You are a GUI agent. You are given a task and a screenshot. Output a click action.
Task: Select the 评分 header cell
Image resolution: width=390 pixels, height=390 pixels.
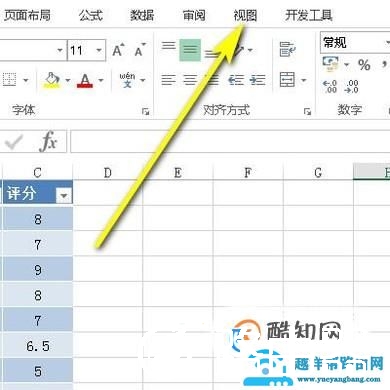tap(37, 193)
